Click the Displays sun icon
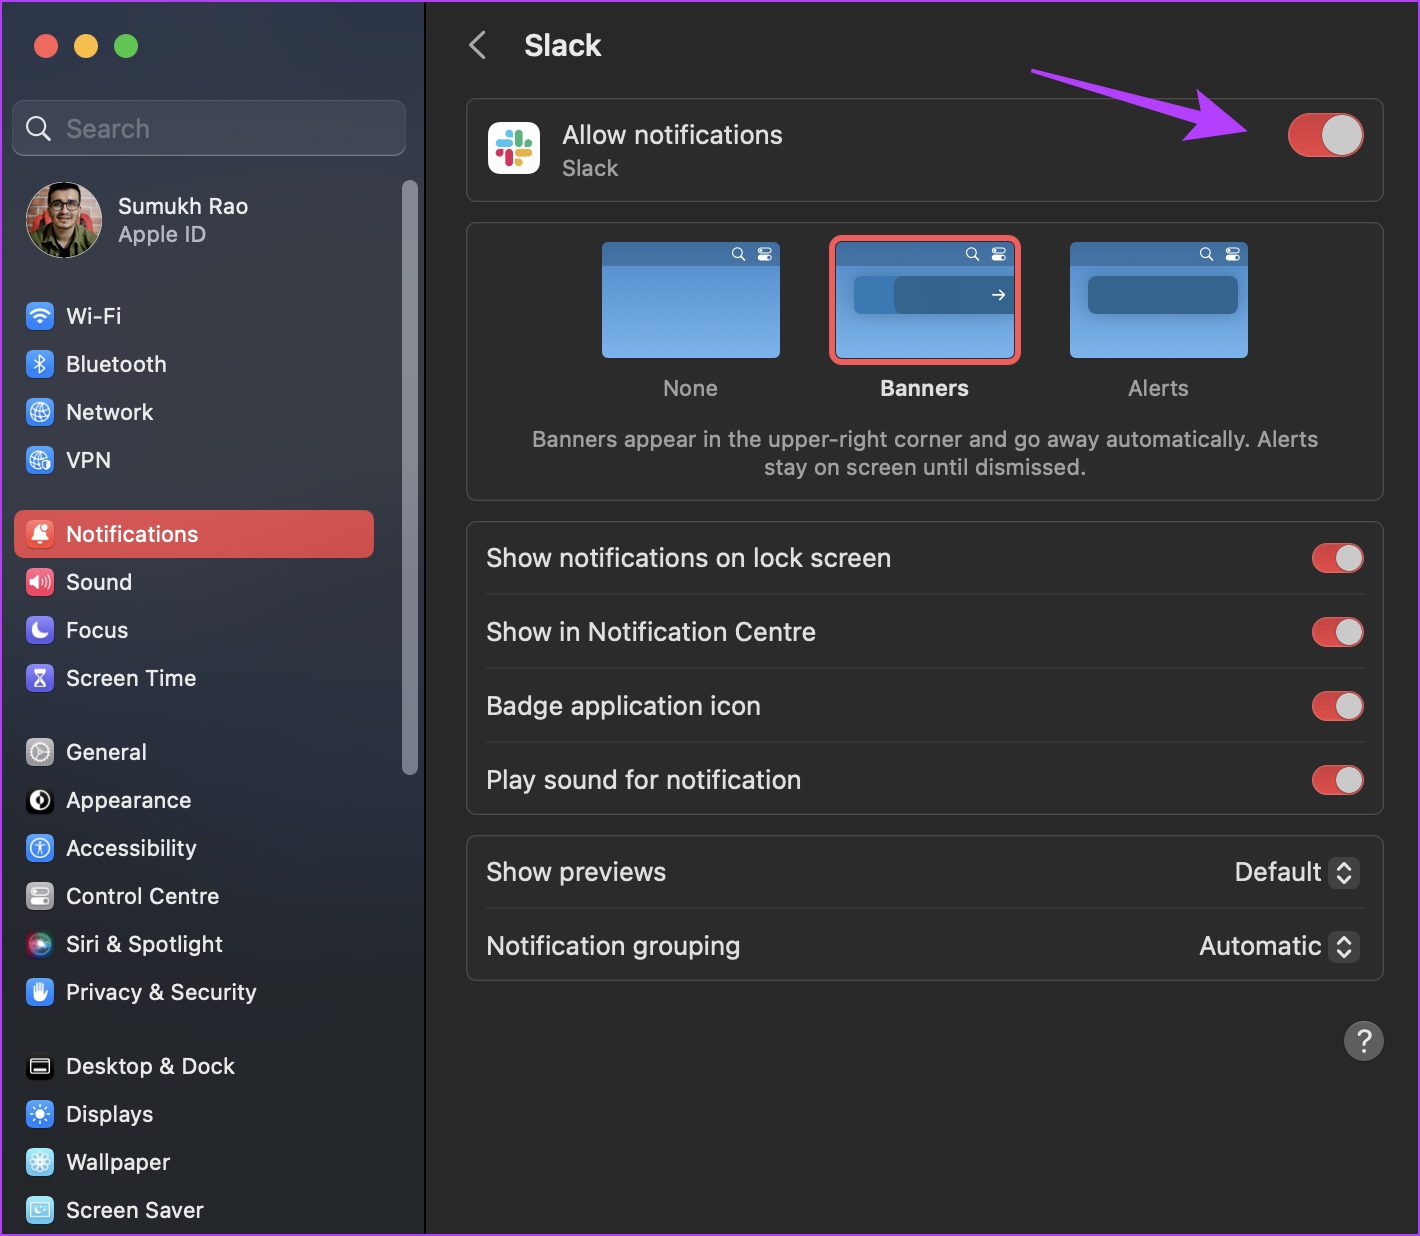 pos(40,1114)
